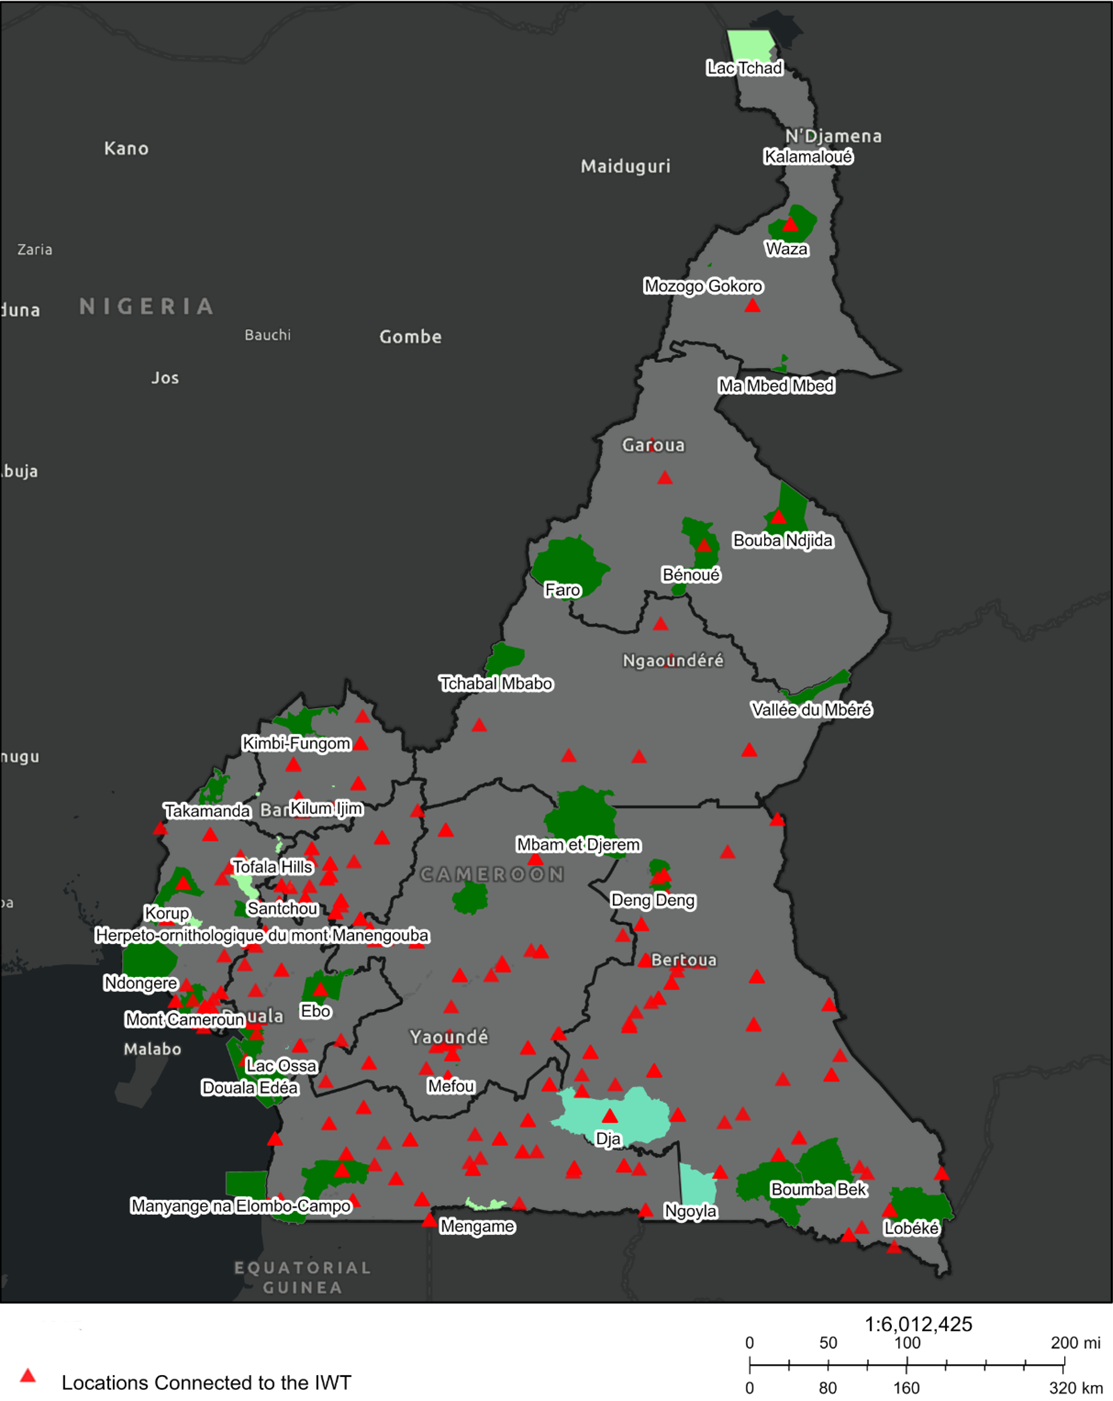1113x1401 pixels.
Task: Select the red marker within Dja reserve
Action: (609, 1116)
